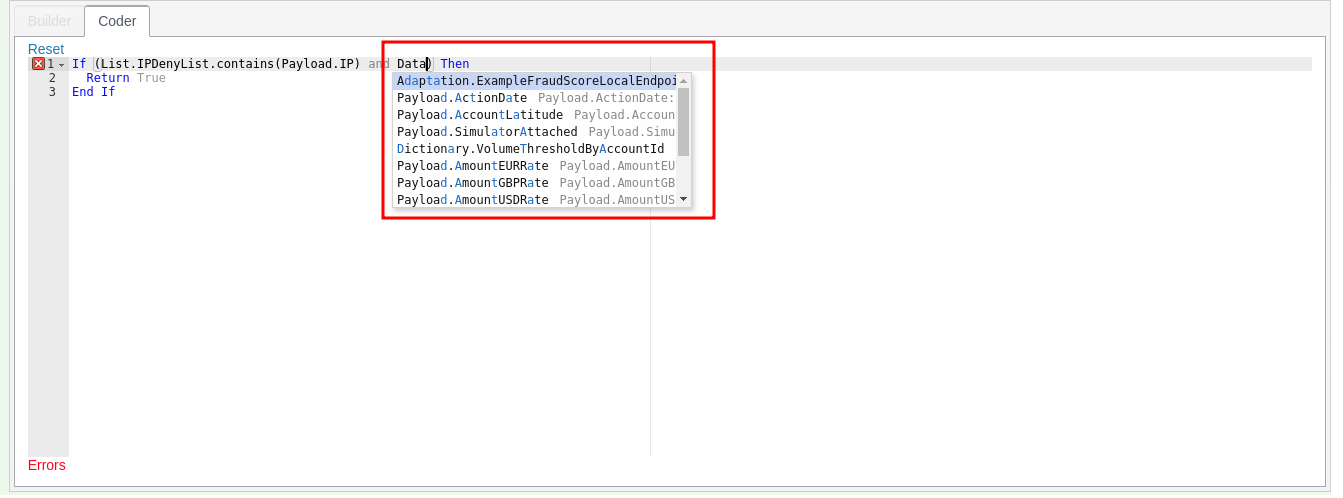Choose Adaptation.ExampleFraudScoreLocalEndpoint suggestion
The height and width of the screenshot is (498, 1343).
click(x=535, y=81)
